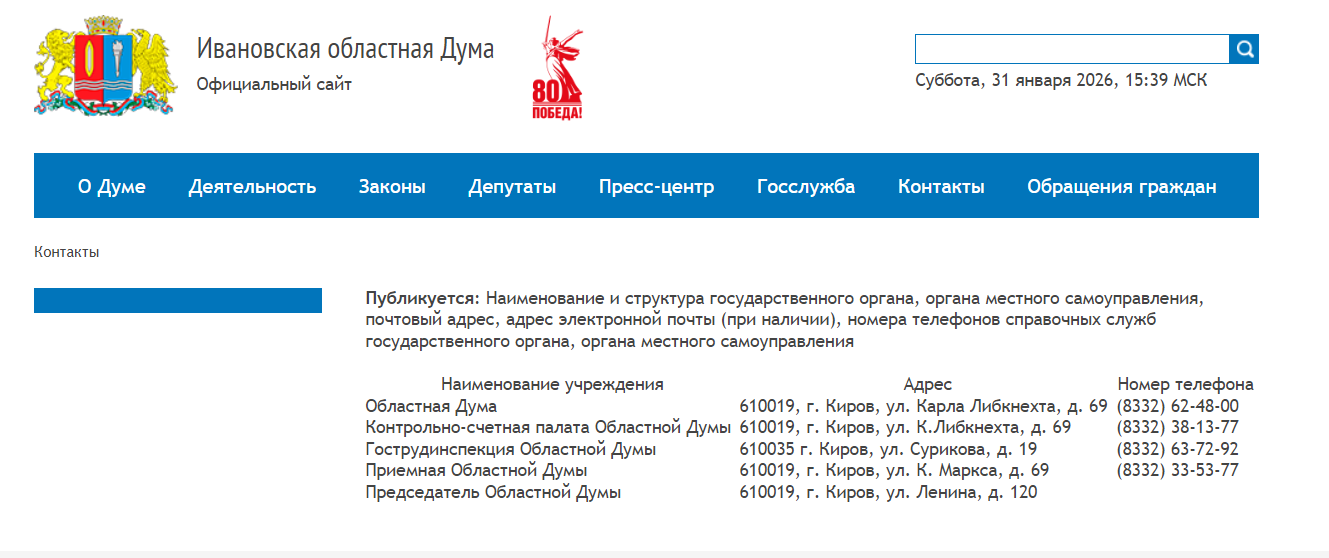1329x558 pixels.
Task: Click the 80 Победа anniversary emblem
Action: [x=557, y=68]
